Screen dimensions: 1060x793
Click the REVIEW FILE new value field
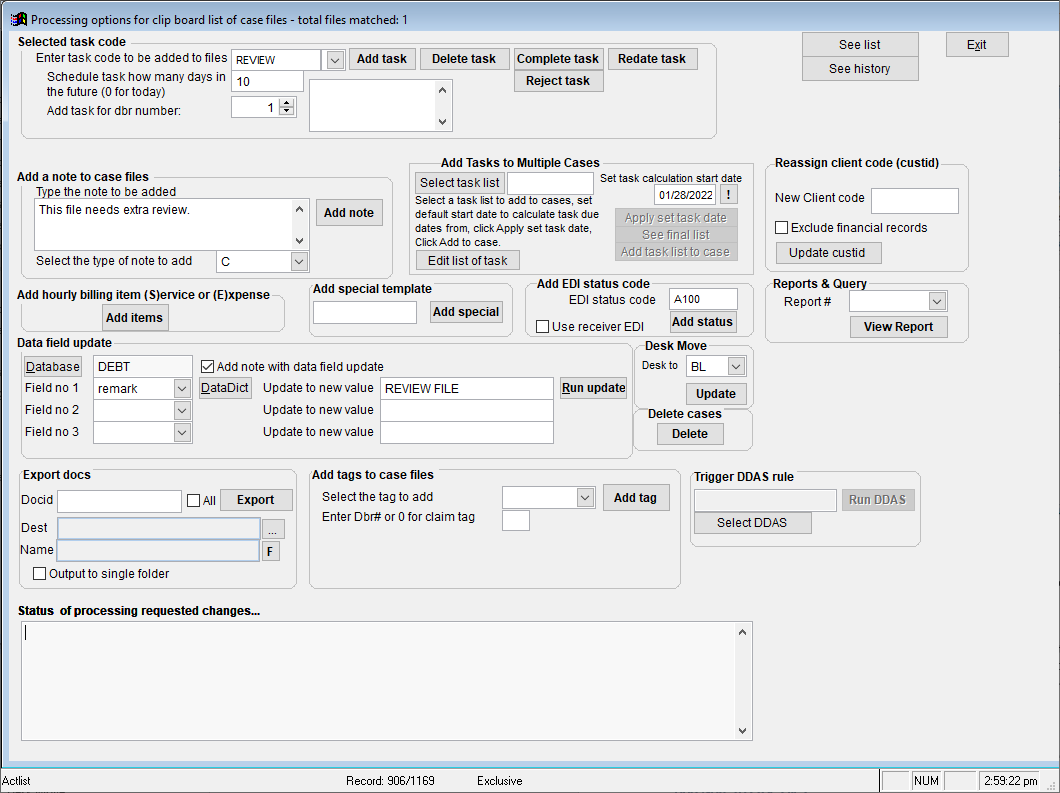pos(466,389)
